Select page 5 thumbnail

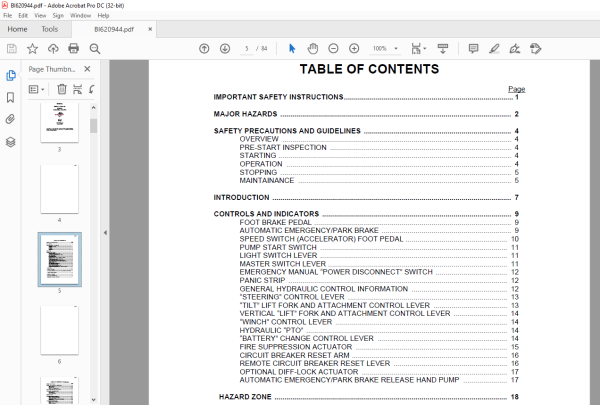[60, 260]
